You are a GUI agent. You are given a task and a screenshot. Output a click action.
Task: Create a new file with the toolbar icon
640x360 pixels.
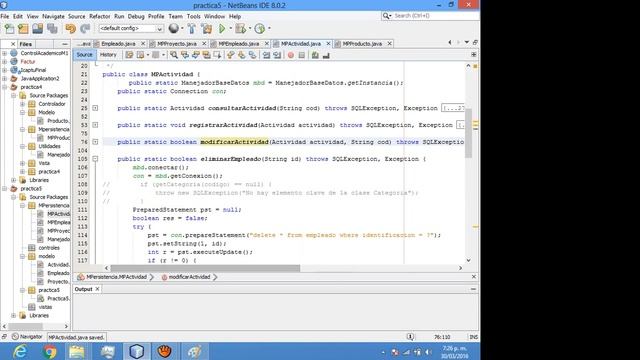[9, 29]
